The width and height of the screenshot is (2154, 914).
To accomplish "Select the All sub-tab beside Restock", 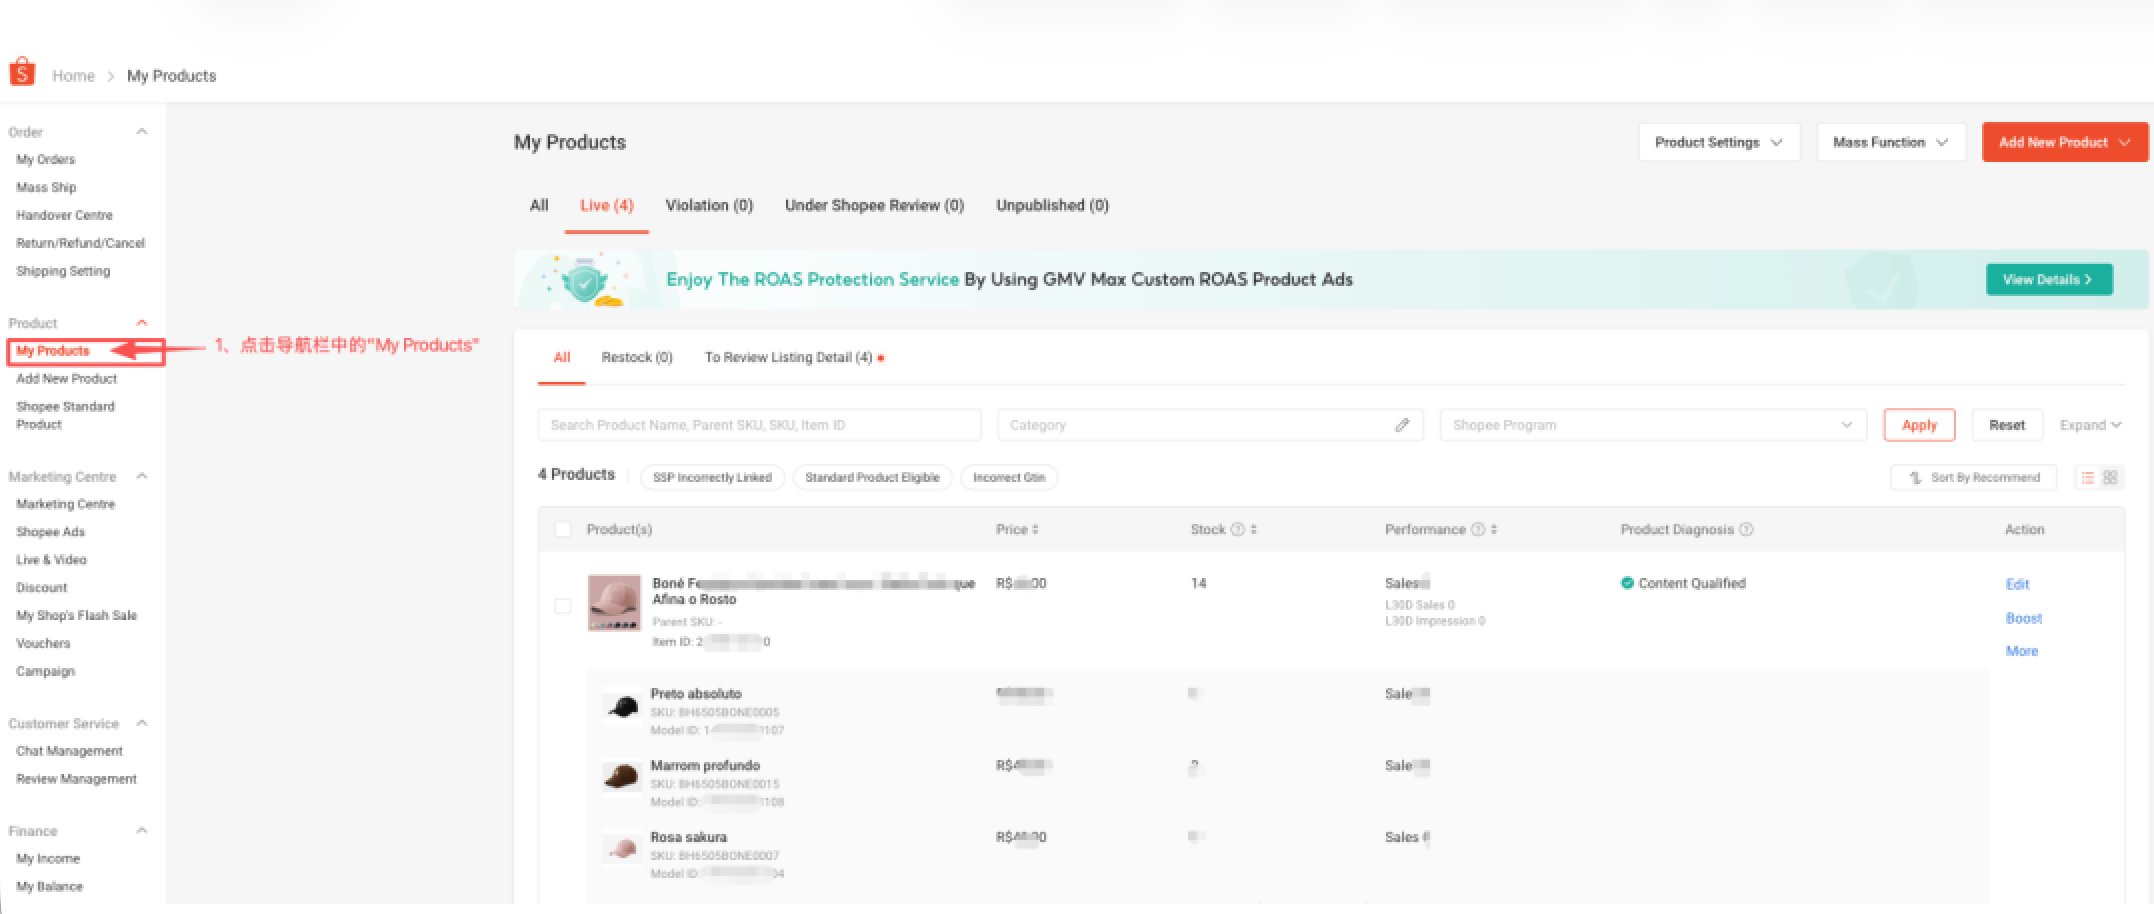I will [x=562, y=357].
